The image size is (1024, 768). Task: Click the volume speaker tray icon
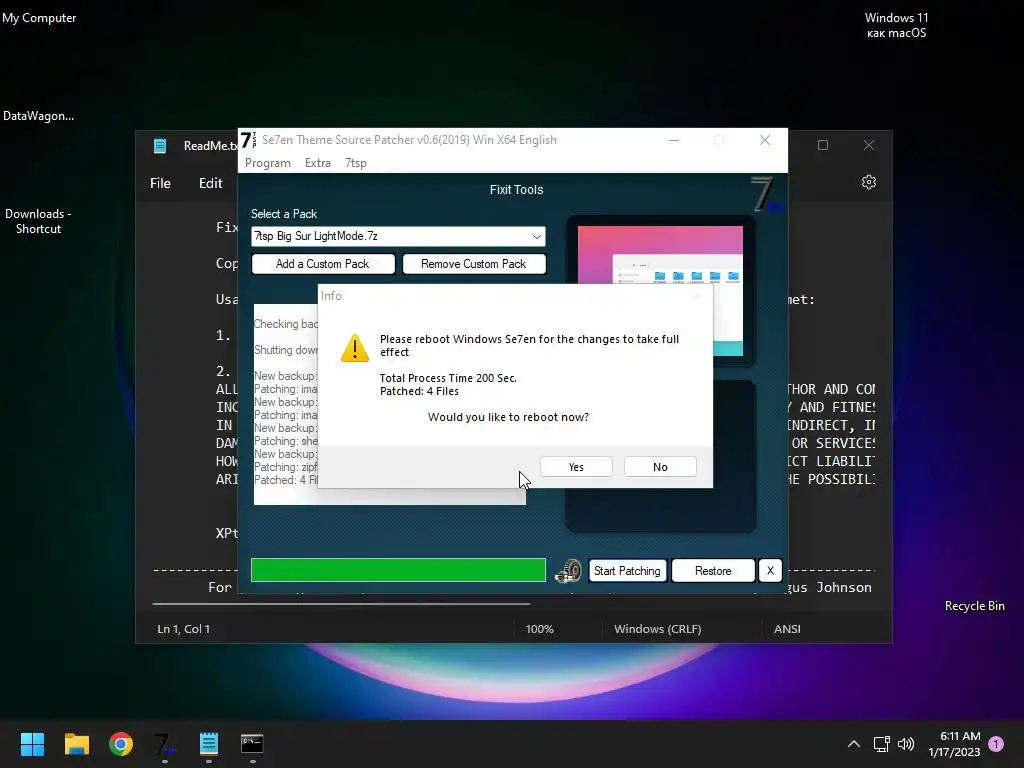[x=906, y=744]
